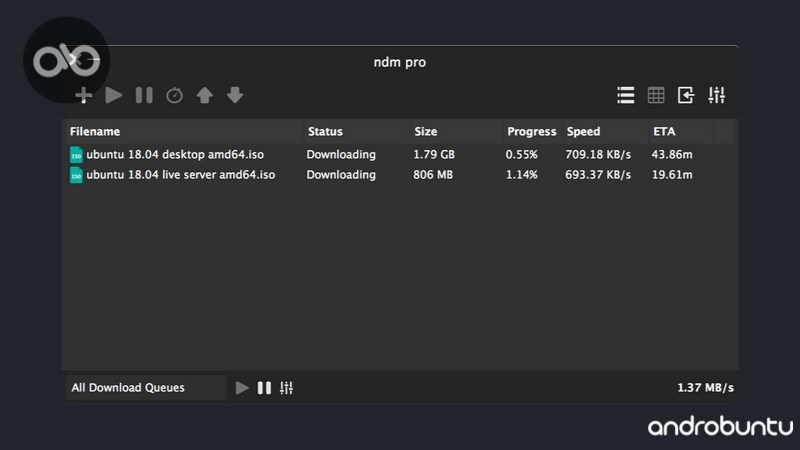Image resolution: width=800 pixels, height=450 pixels.
Task: Open the All Download Queues dropdown
Action: pos(146,388)
